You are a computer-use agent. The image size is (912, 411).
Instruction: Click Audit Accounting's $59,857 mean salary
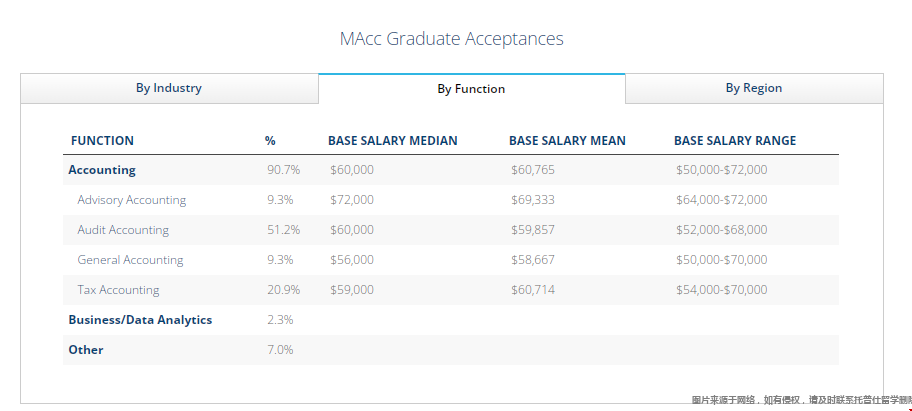click(532, 230)
